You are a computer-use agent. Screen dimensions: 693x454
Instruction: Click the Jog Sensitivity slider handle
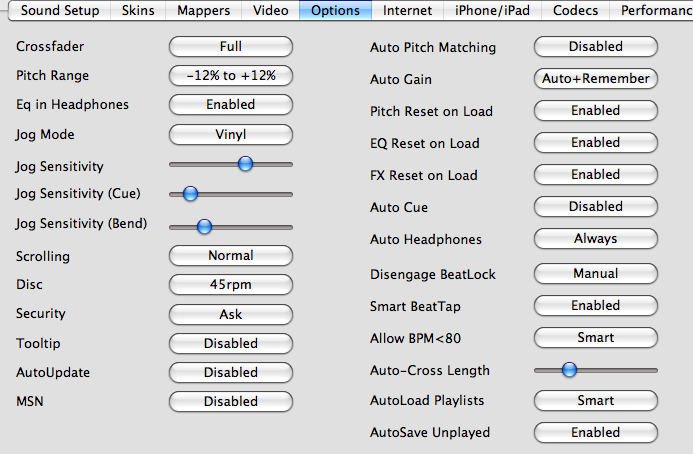[x=245, y=163]
